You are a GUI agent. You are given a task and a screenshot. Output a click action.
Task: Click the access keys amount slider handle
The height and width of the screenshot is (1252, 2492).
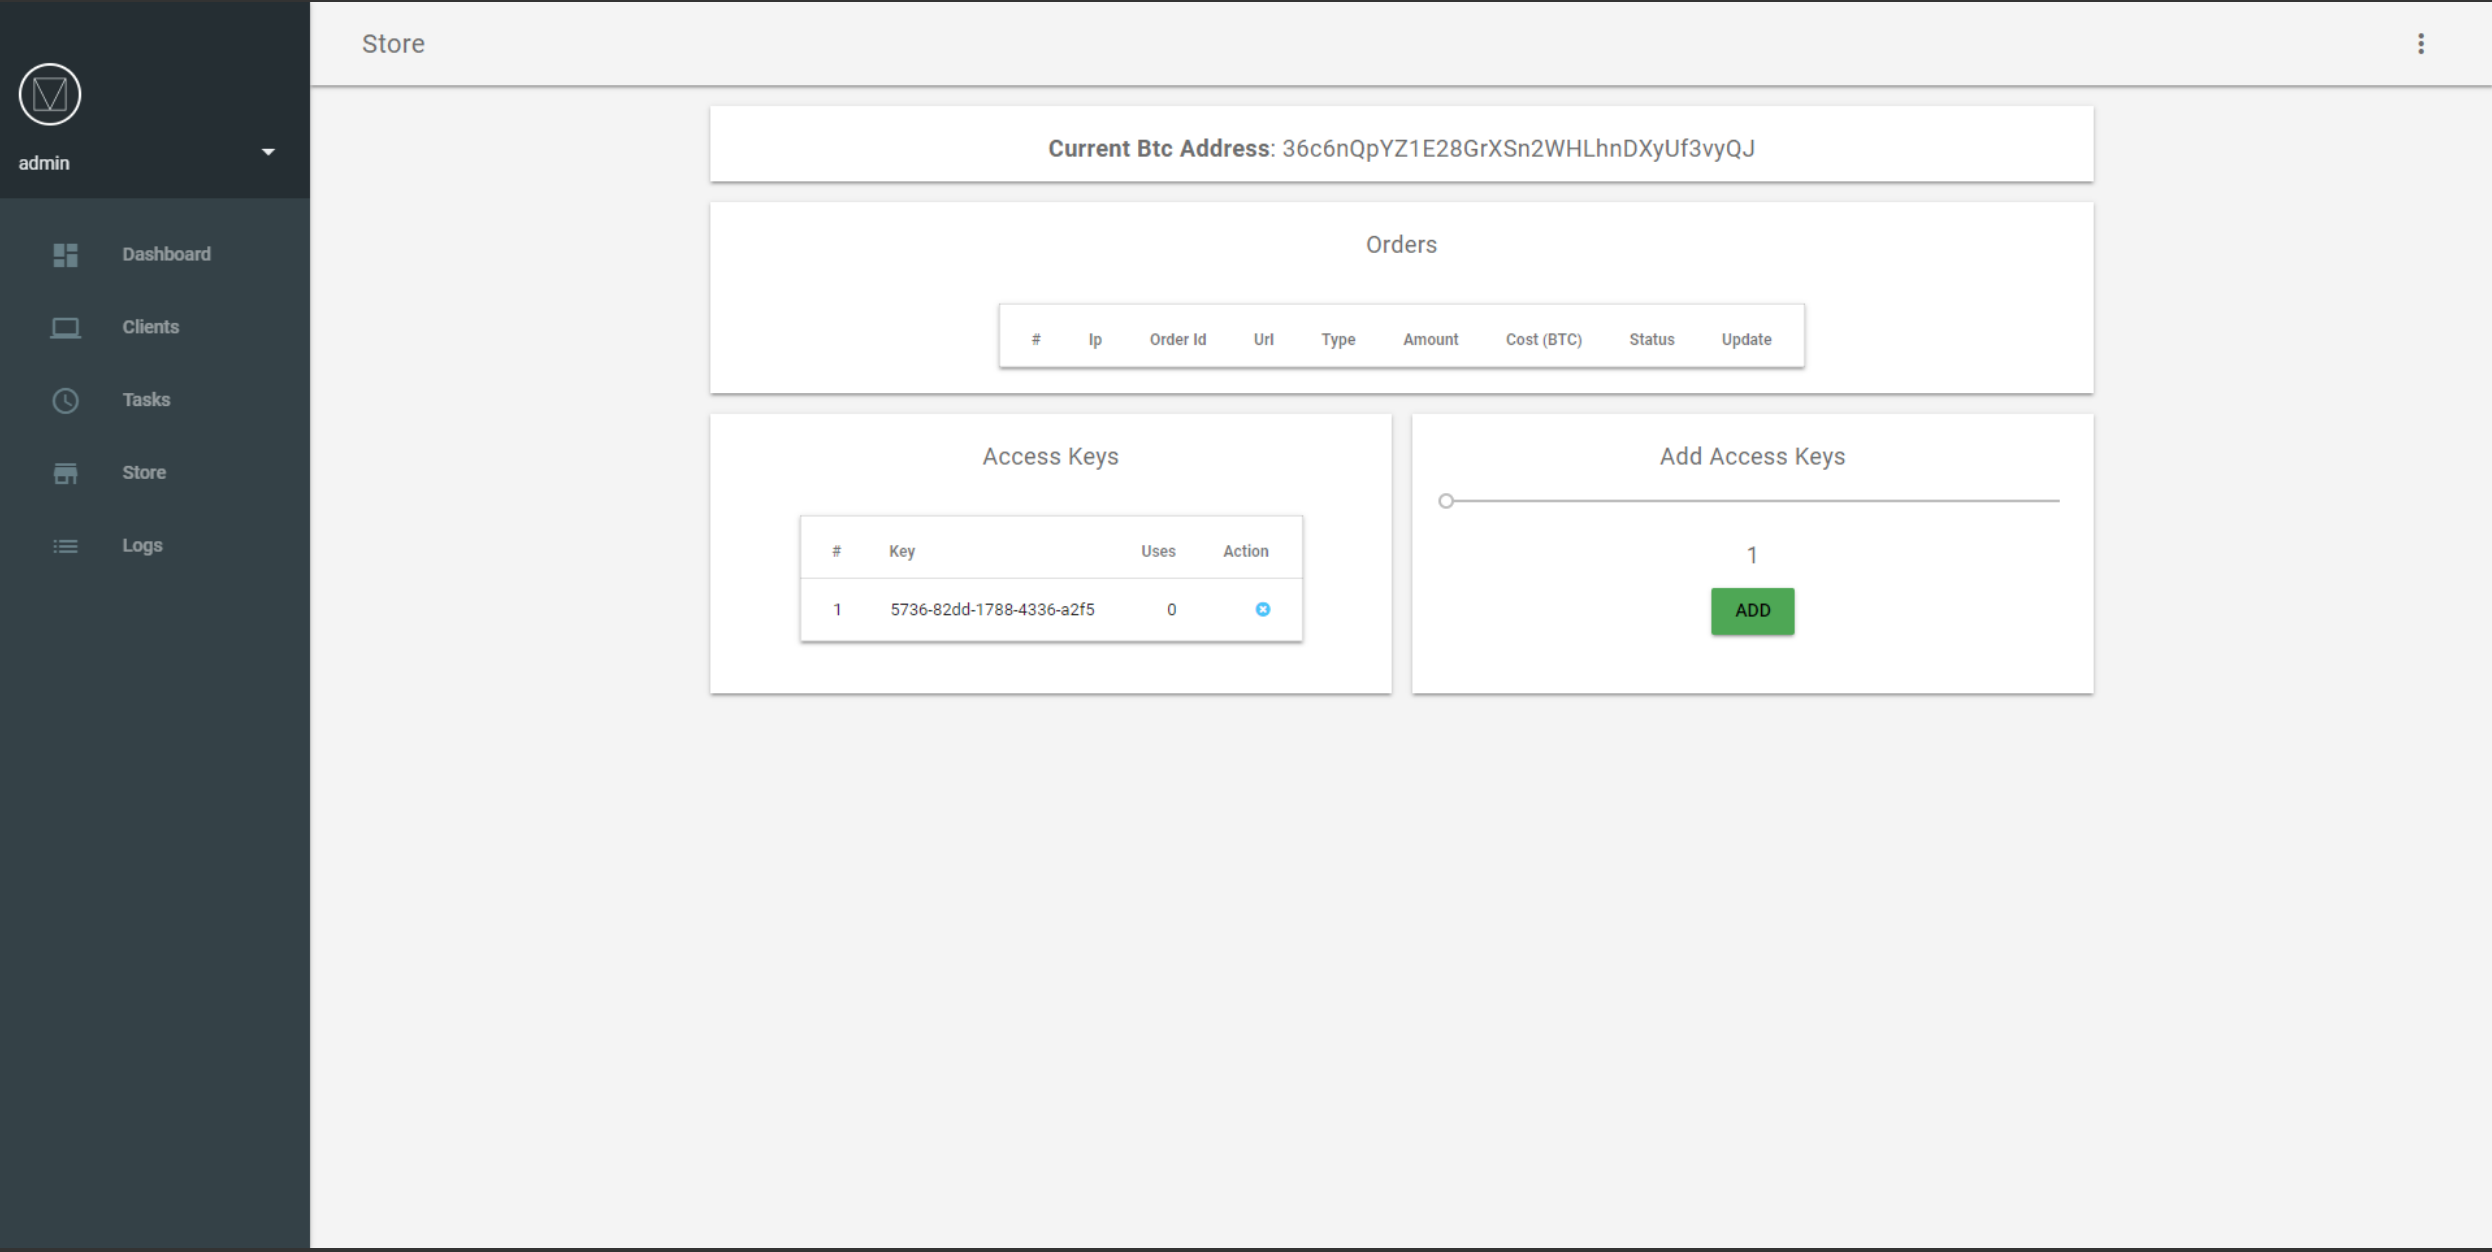tap(1446, 501)
